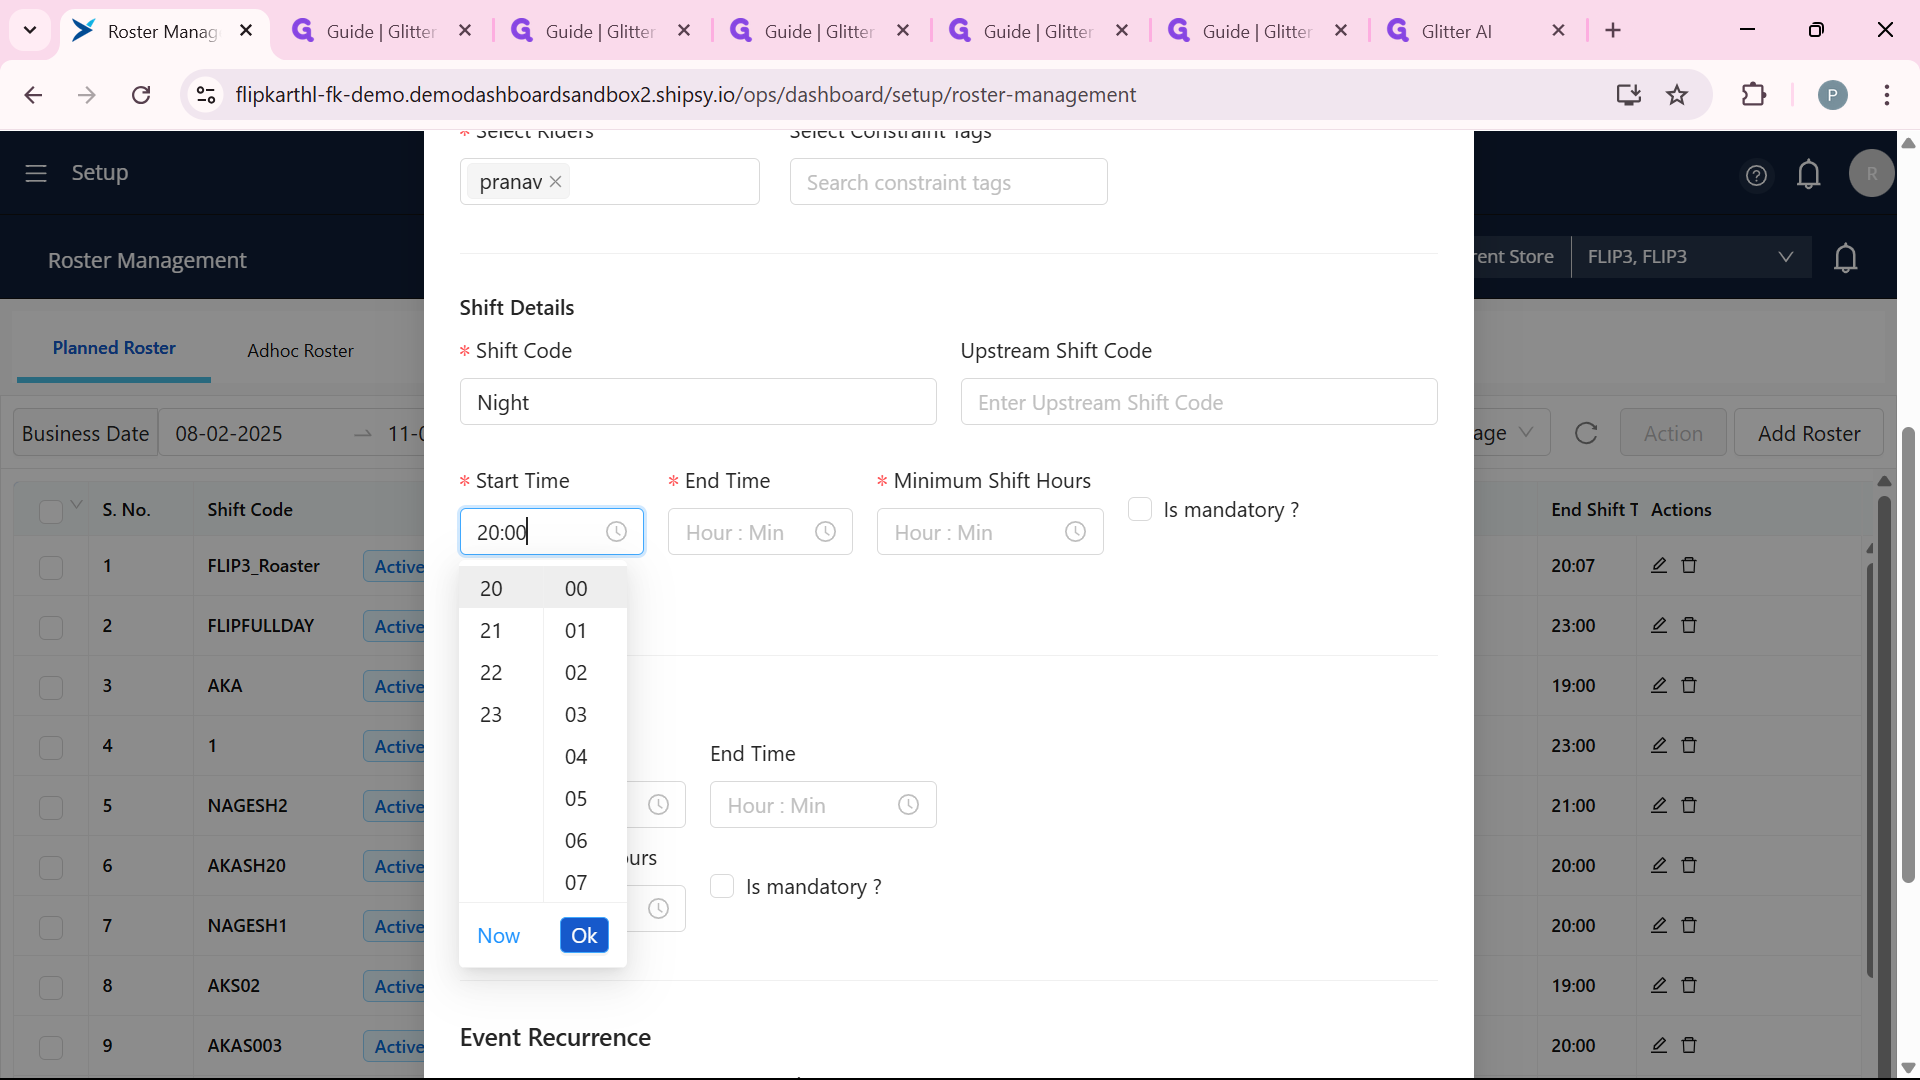This screenshot has height=1080, width=1920.
Task: Go back in browser history
Action: 33,95
